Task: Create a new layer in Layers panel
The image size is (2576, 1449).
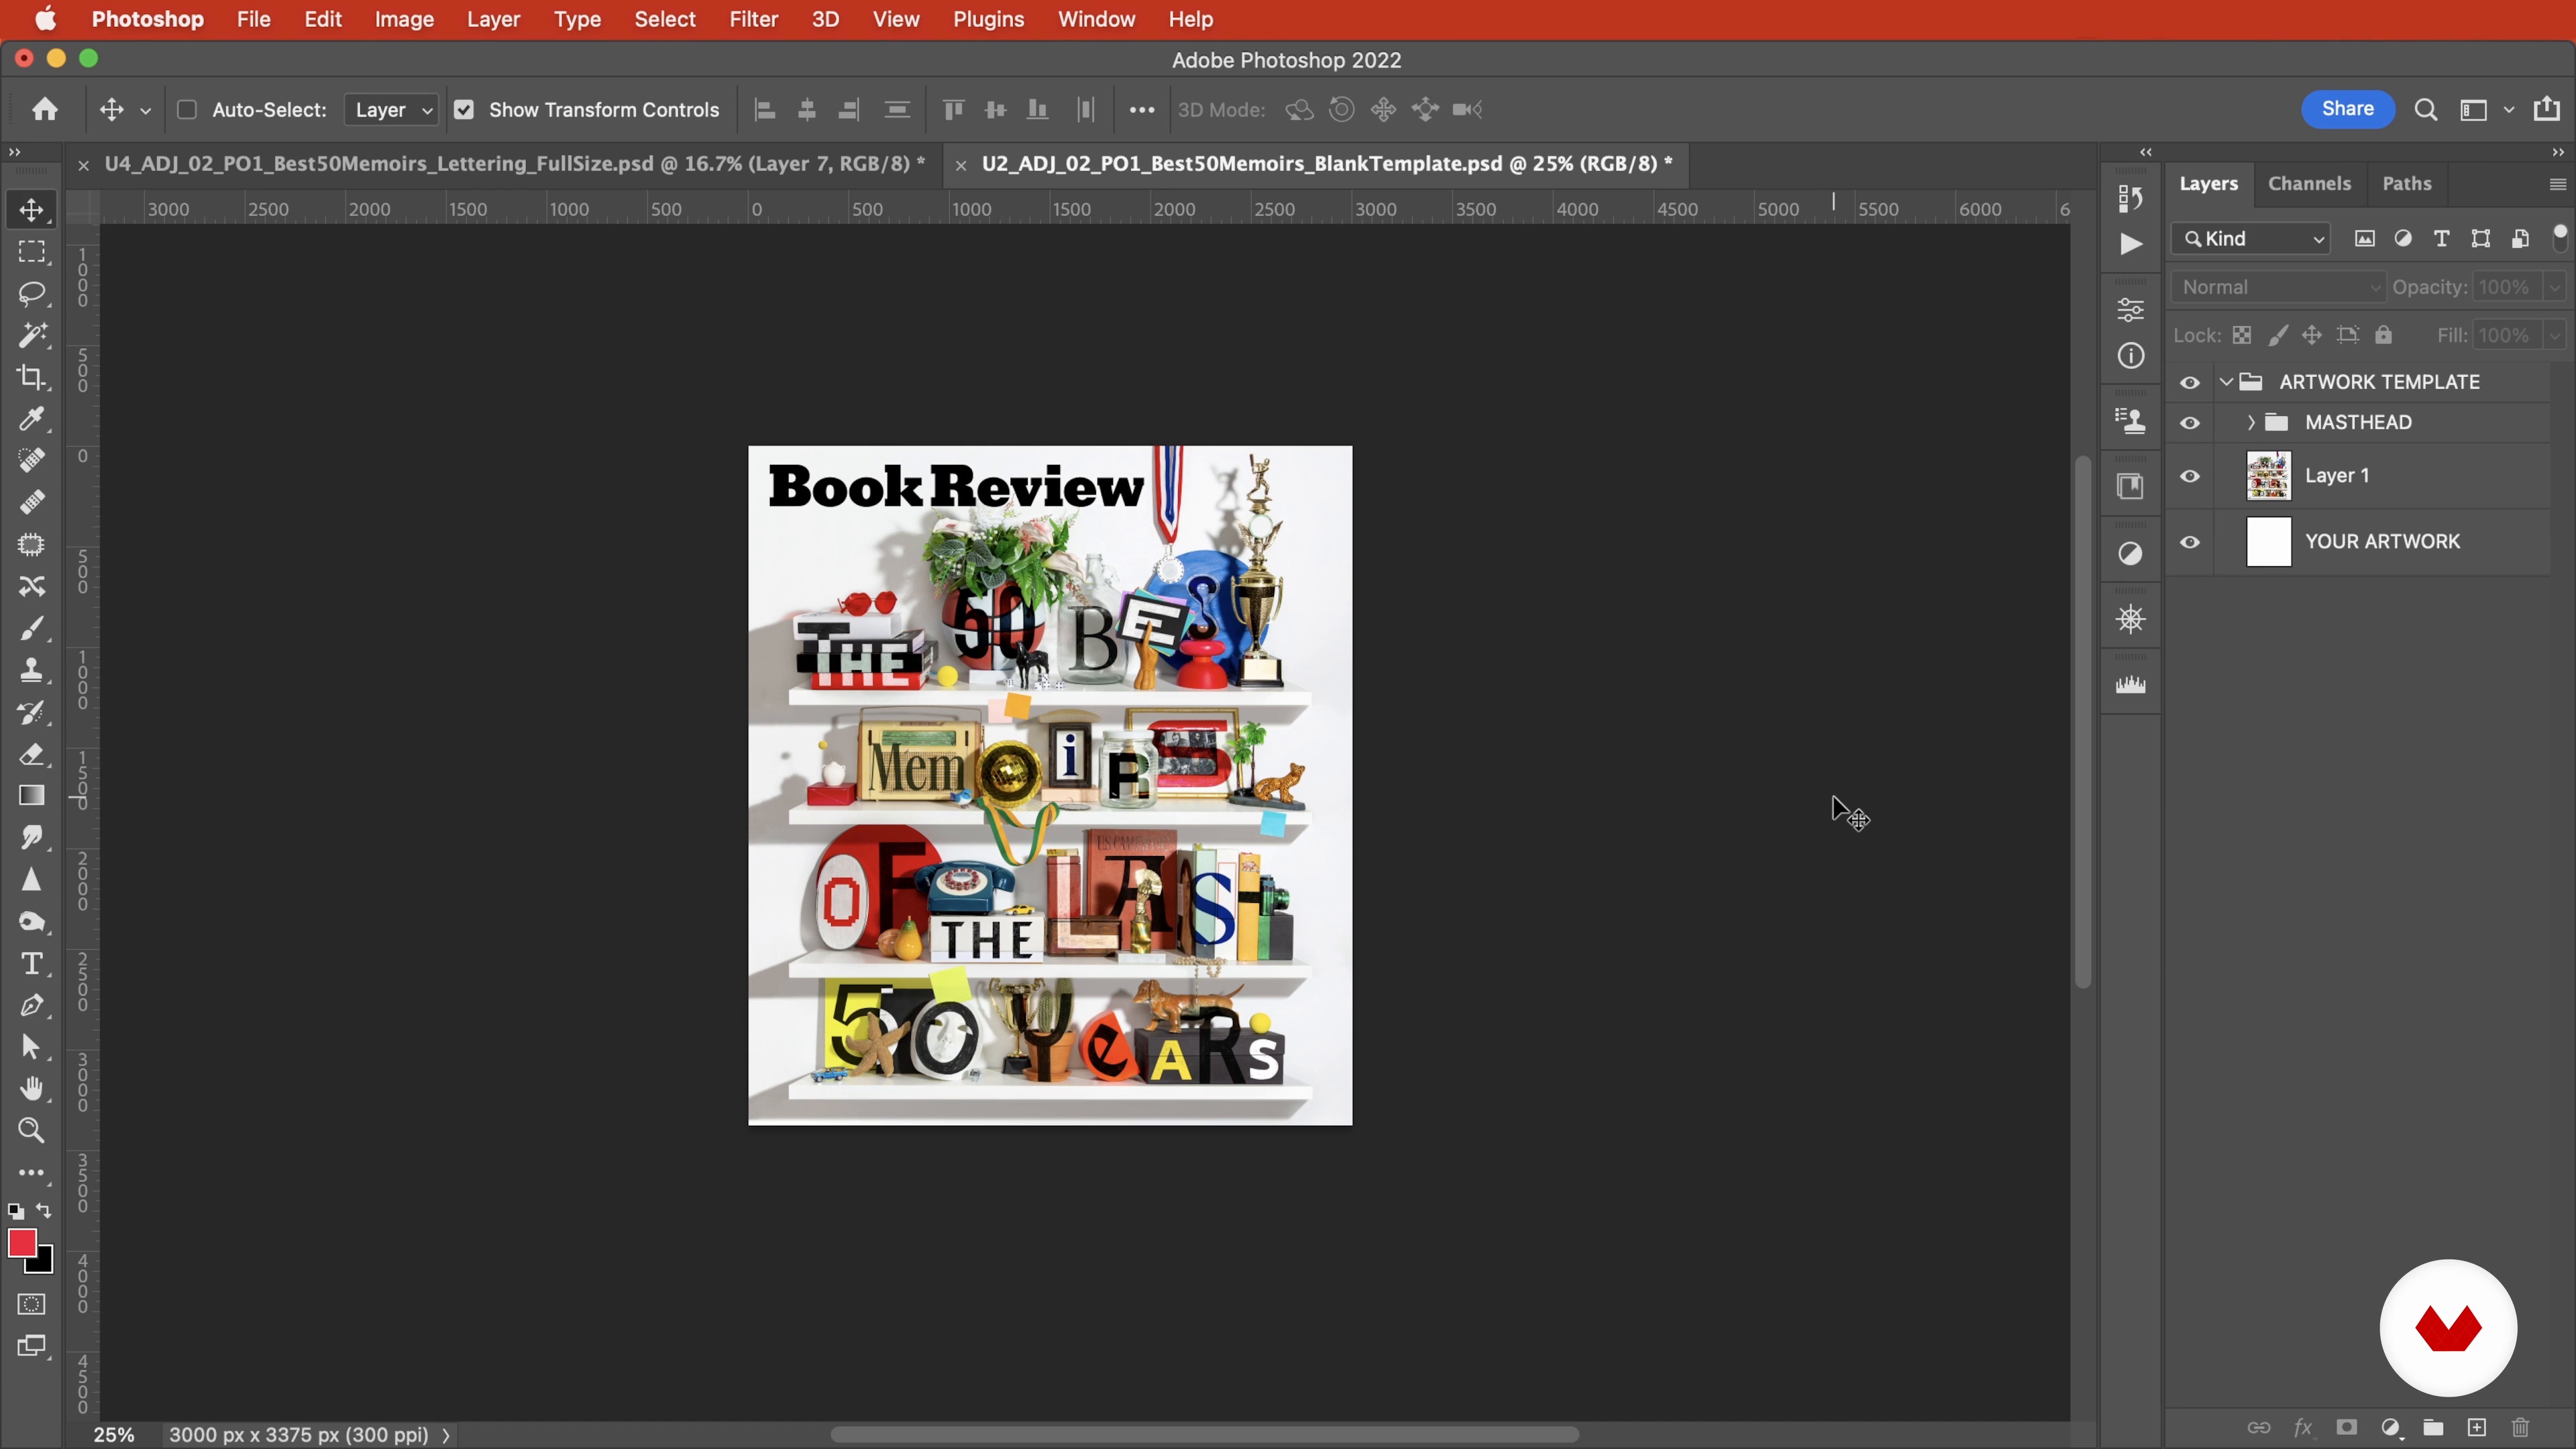Action: tap(2477, 1427)
